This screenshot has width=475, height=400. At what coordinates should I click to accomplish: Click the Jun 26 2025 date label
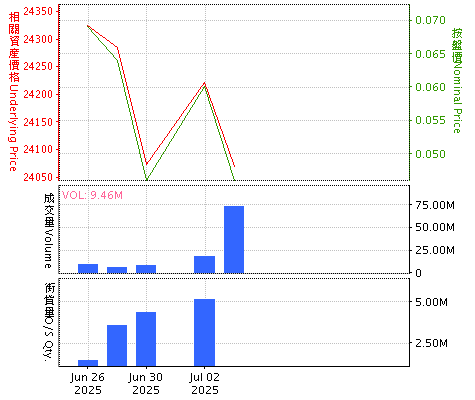click(88, 383)
